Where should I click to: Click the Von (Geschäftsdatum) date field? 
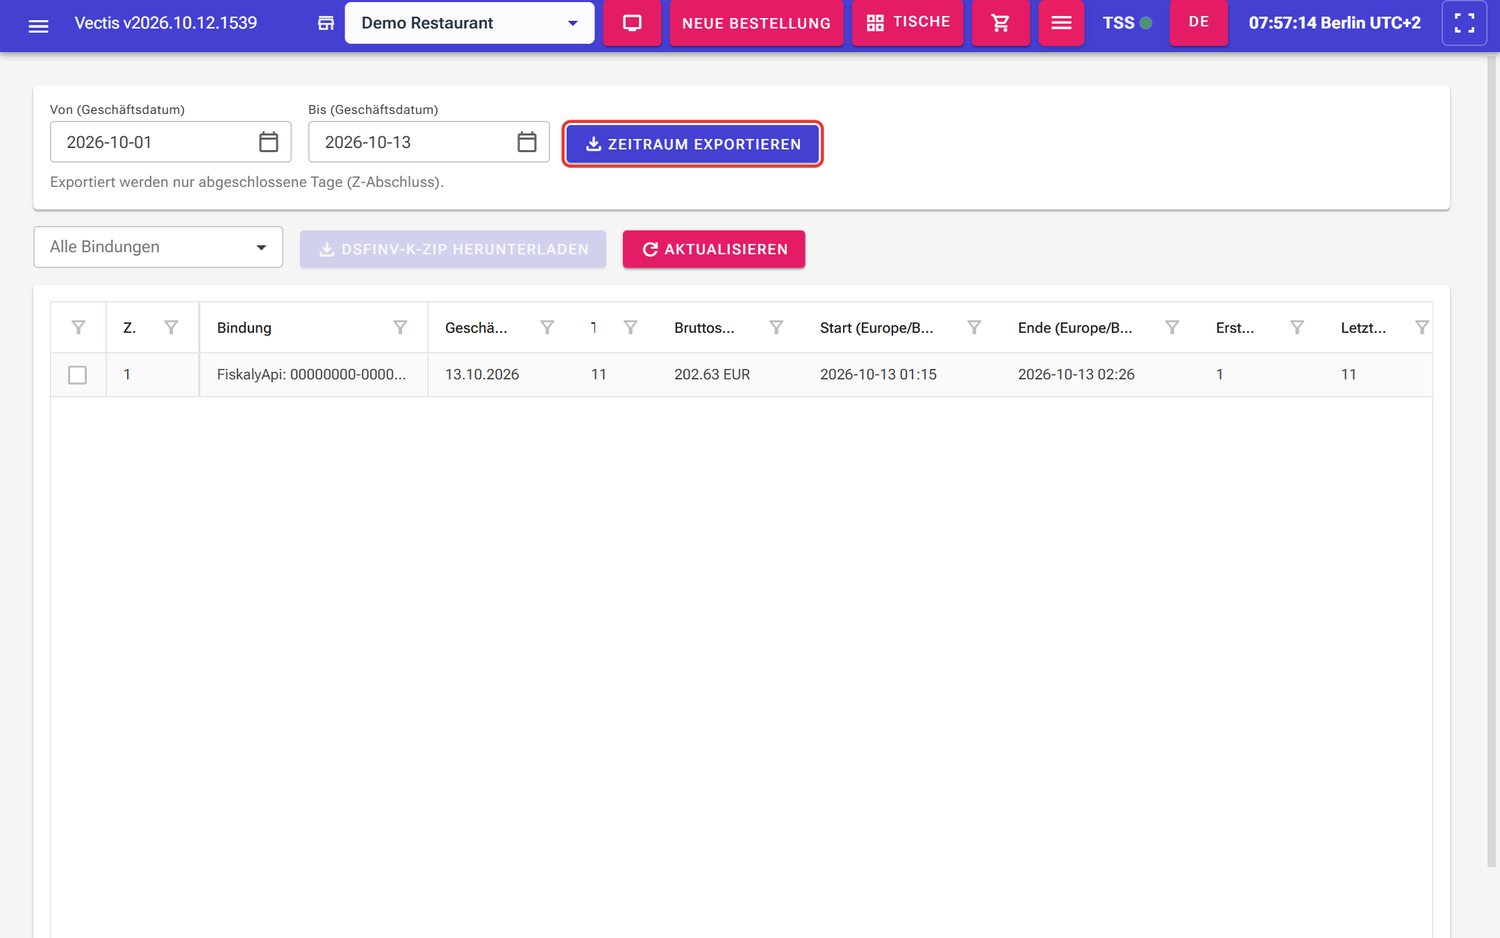coord(170,142)
